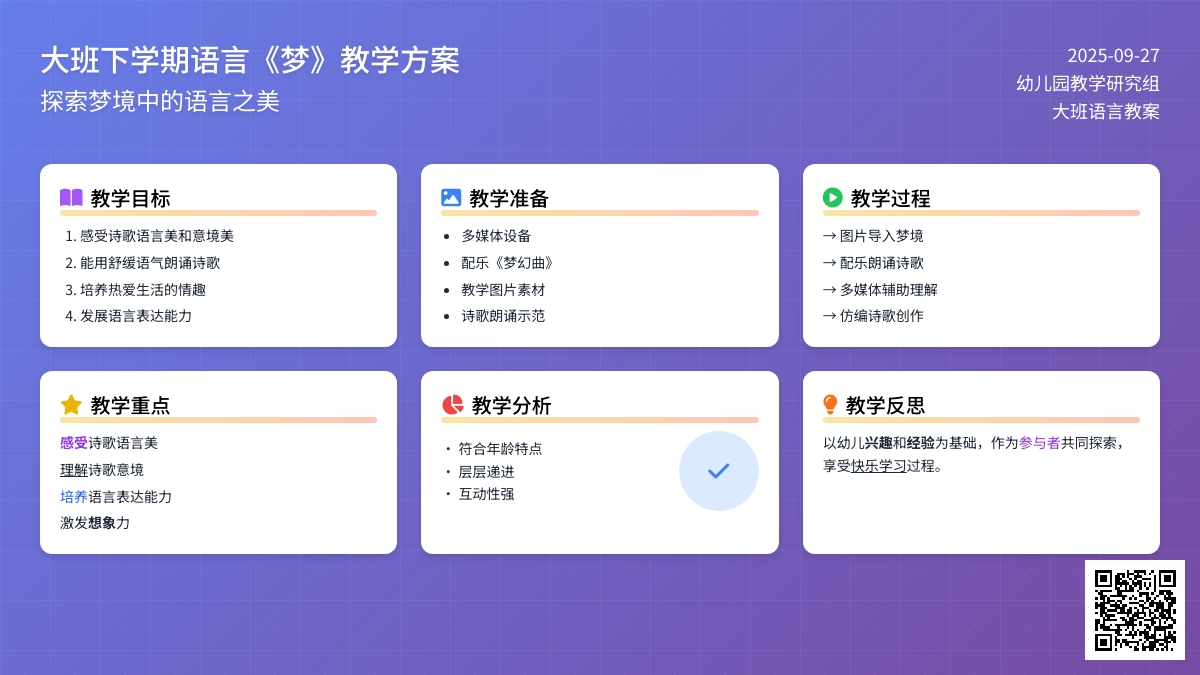Screen dimensions: 1200x675
Task: Click the underlined 理解 text
Action: pos(74,470)
